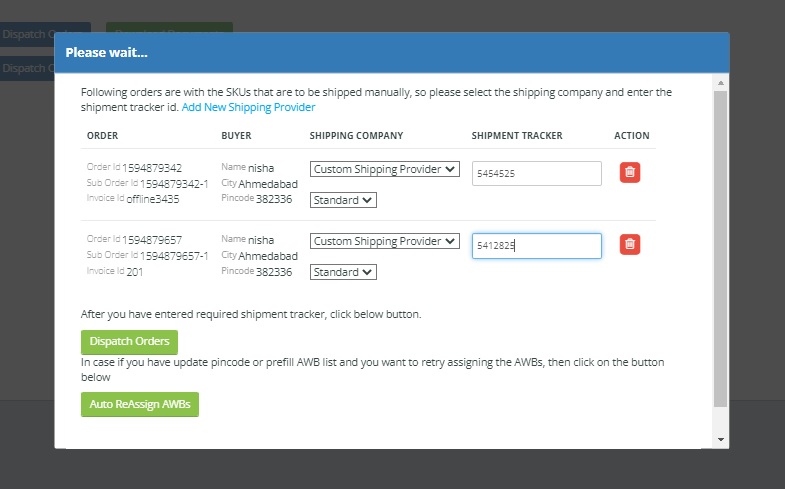Viewport: 785px width, 489px height.
Task: Click the SHIPMENT TRACKER column header
Action: pos(517,136)
